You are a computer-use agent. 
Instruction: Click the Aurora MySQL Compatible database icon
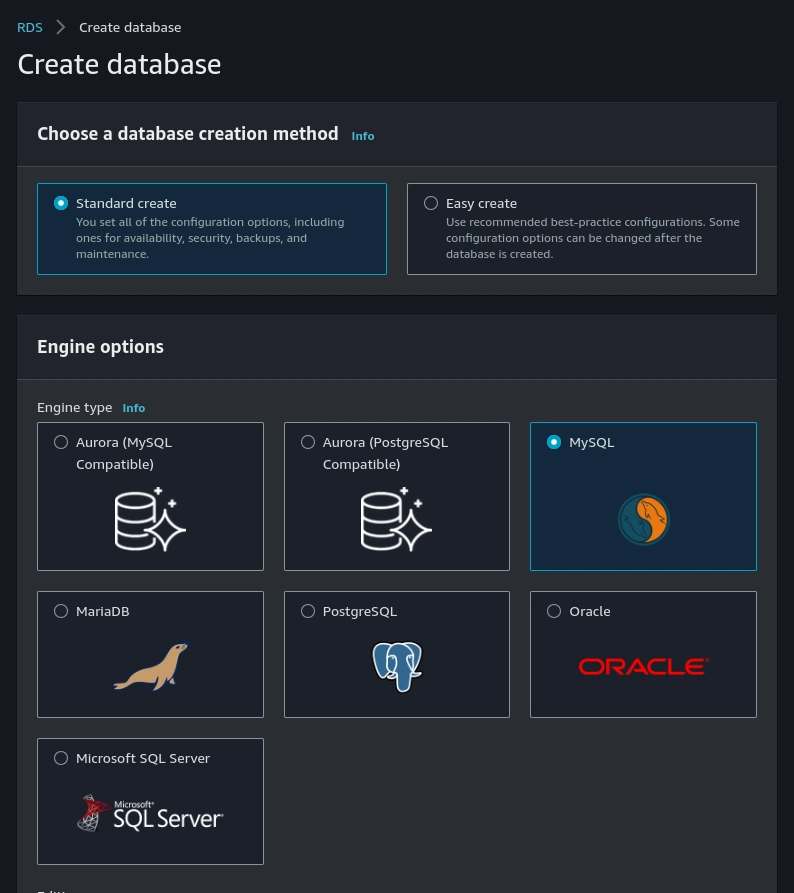point(150,519)
